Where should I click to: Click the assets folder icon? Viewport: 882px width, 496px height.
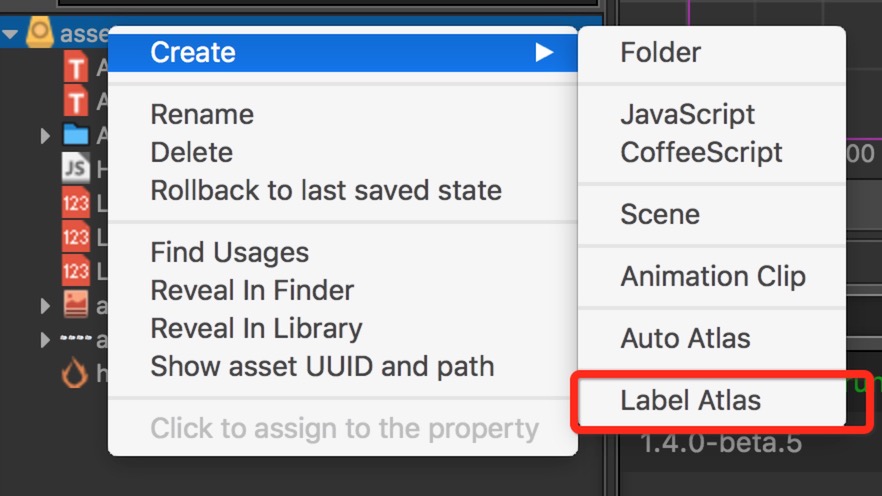(39, 32)
